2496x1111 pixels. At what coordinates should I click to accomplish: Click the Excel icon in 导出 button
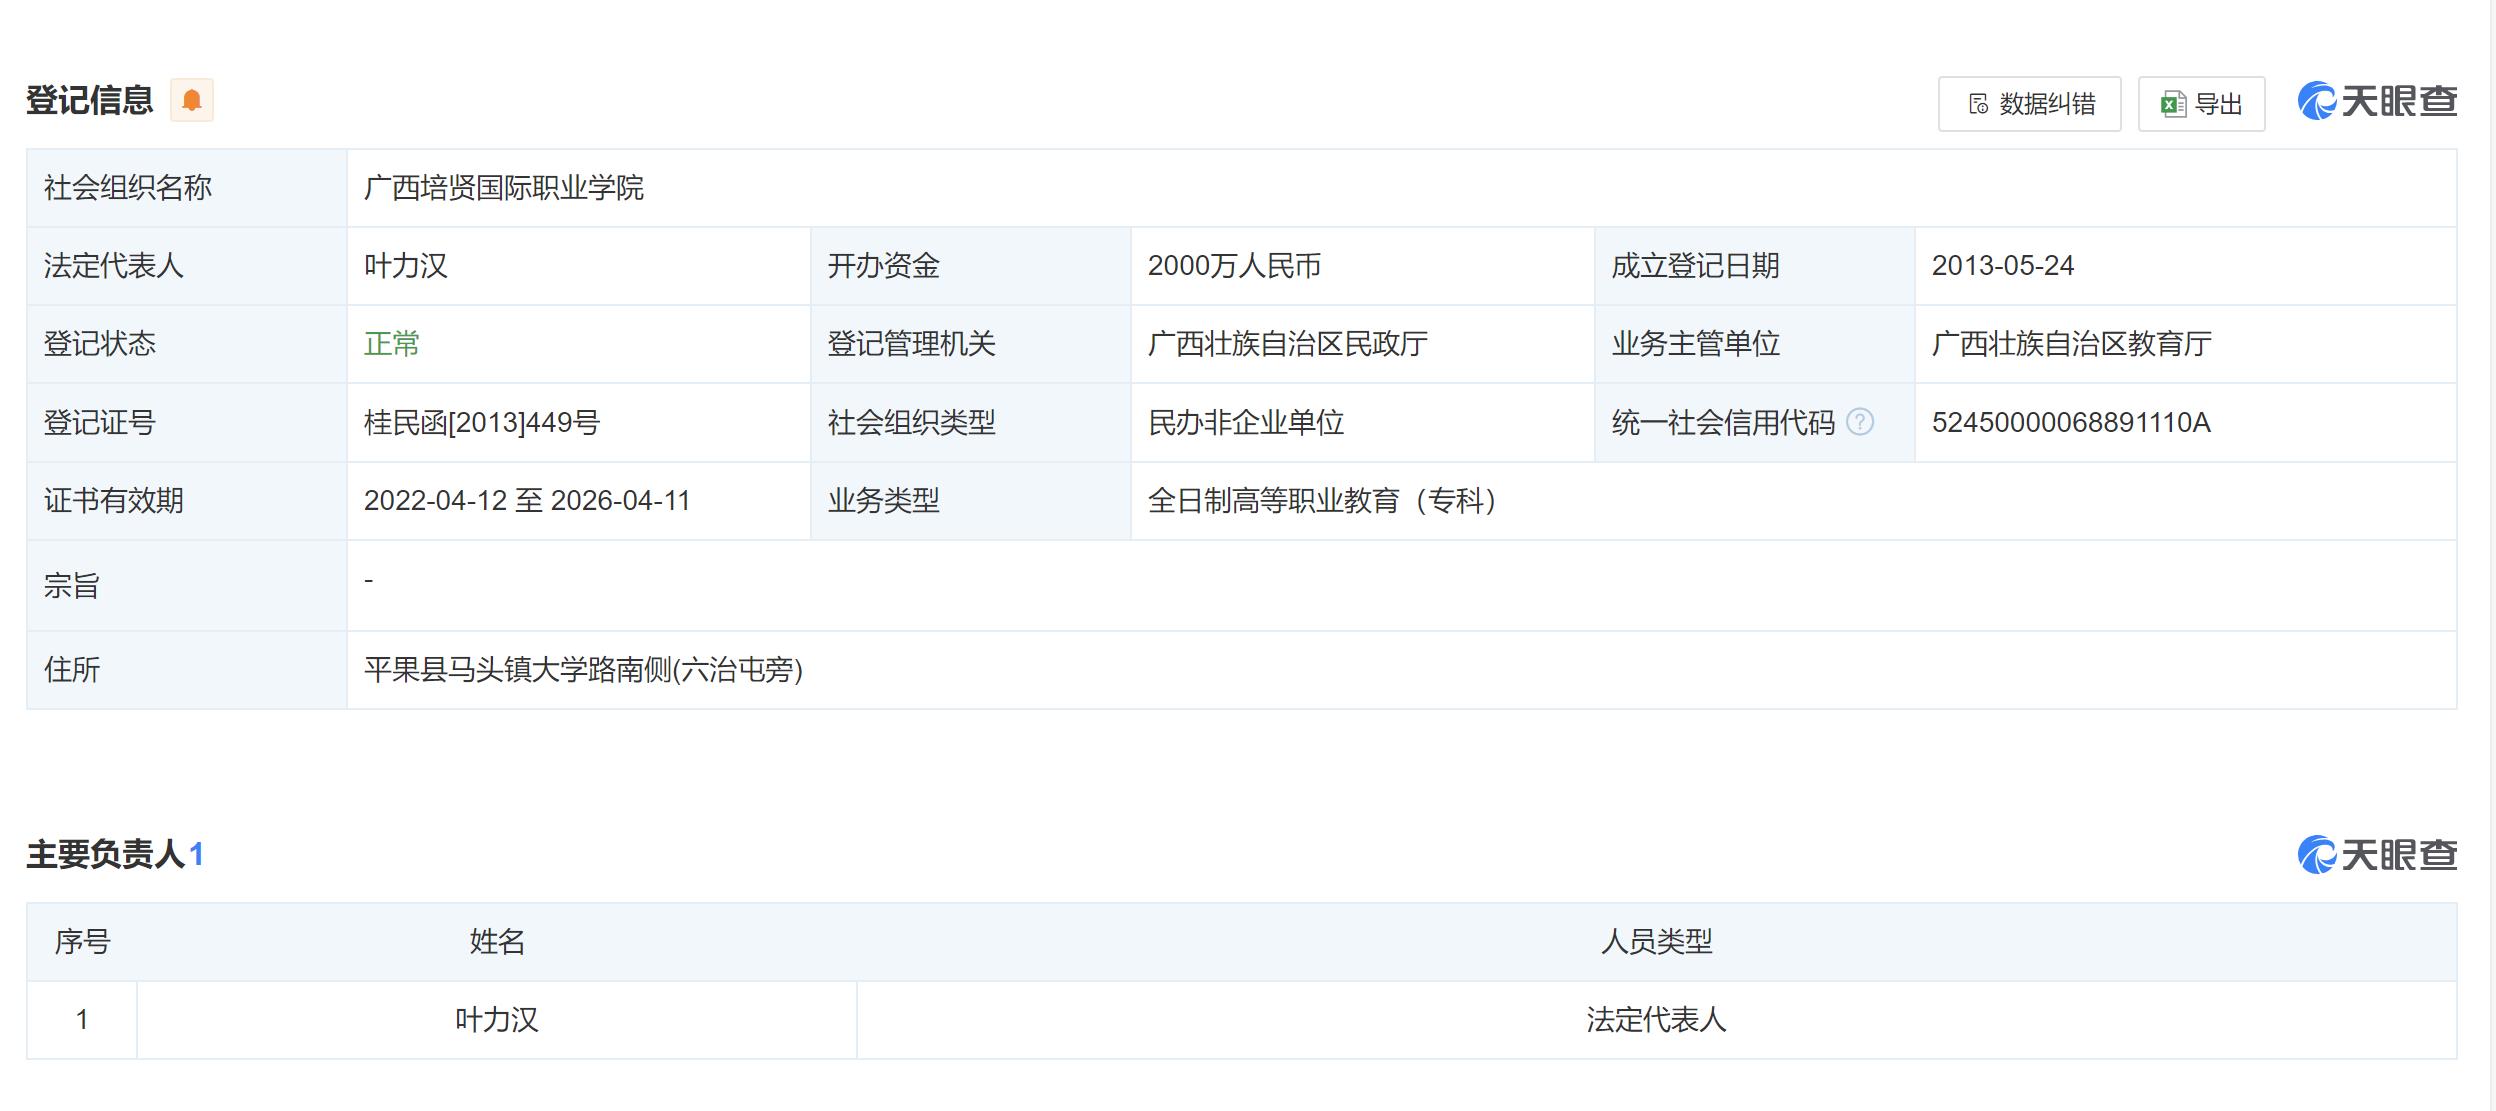[x=2172, y=104]
